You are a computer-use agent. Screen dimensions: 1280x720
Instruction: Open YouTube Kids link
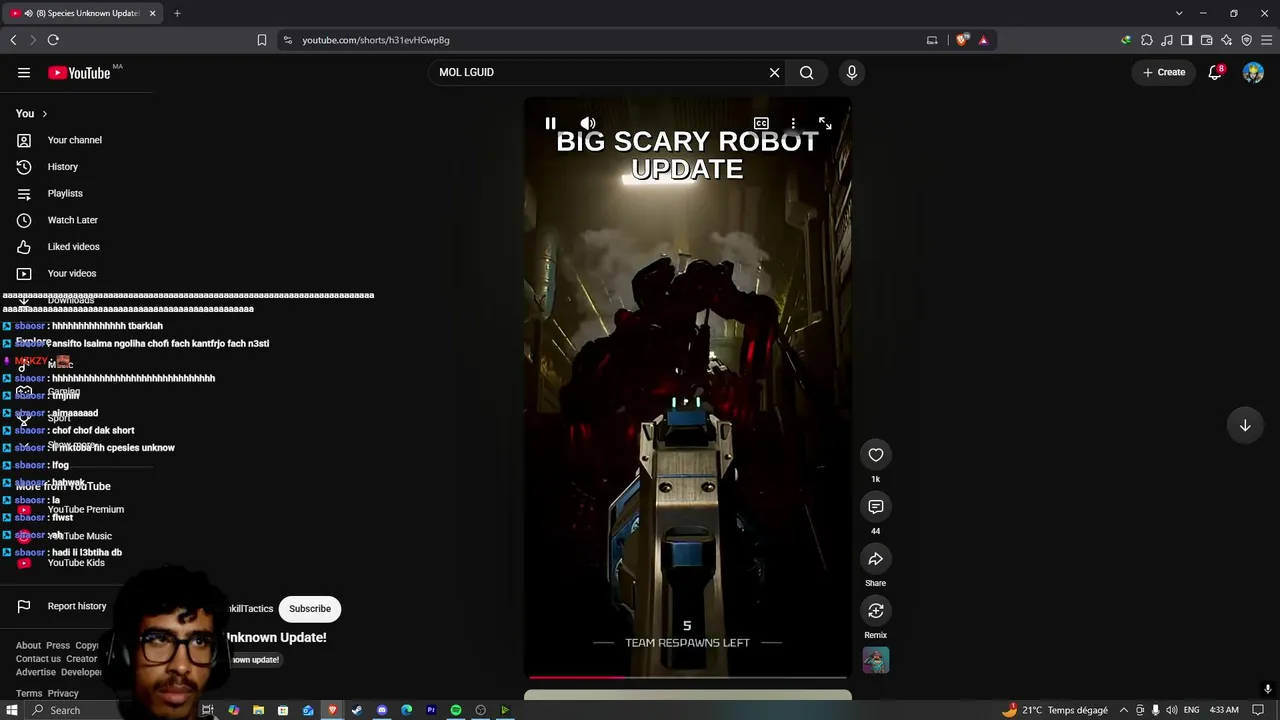point(76,563)
